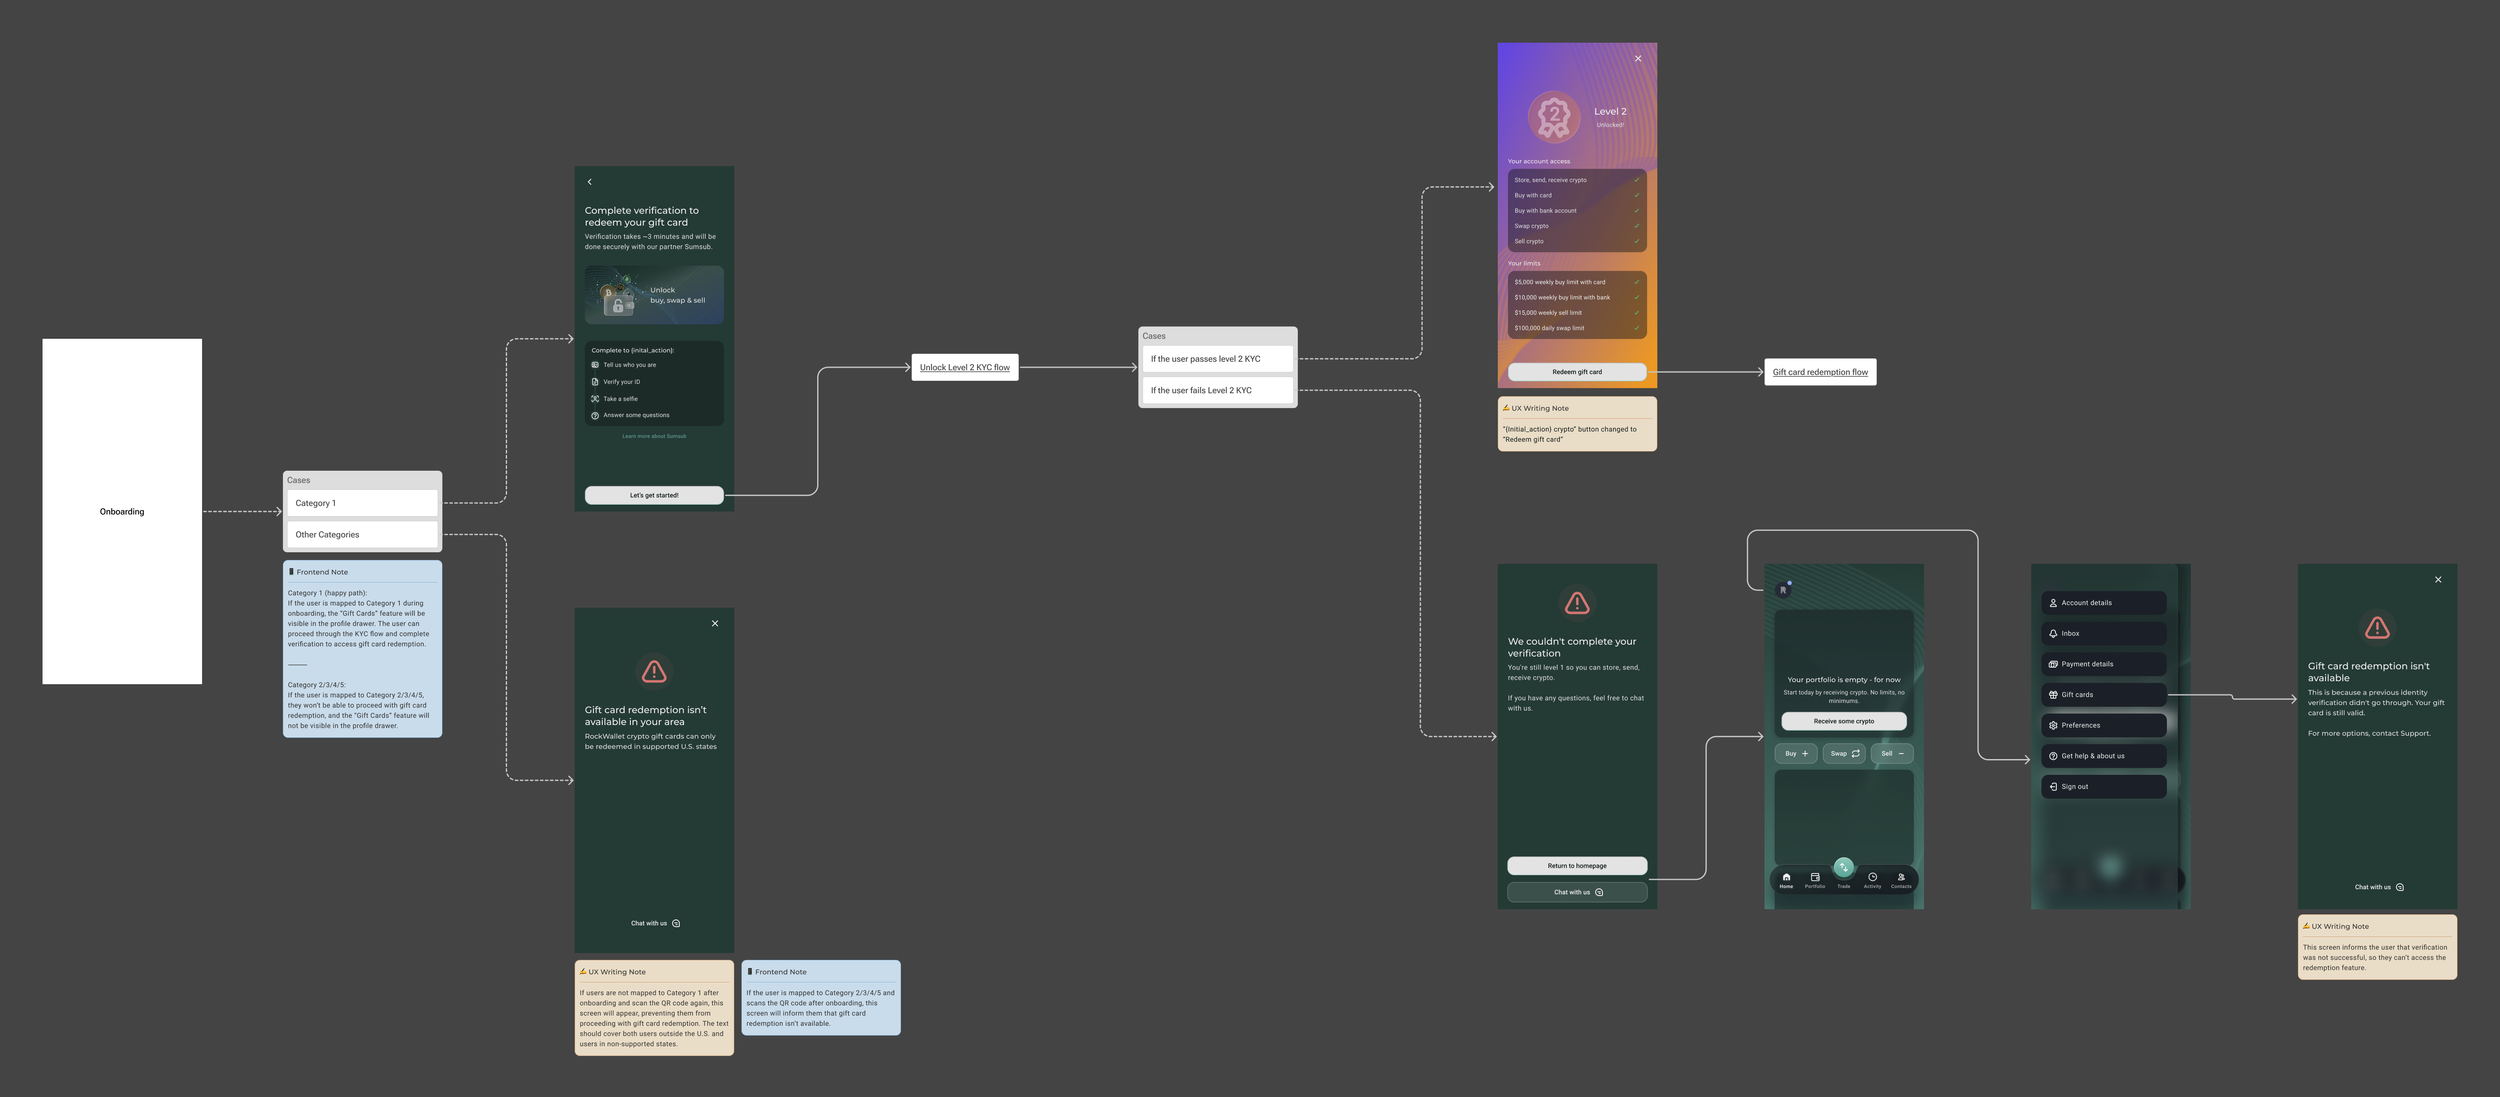Click 'Return to homepage' button
Image resolution: width=2500 pixels, height=1097 pixels.
[1577, 866]
